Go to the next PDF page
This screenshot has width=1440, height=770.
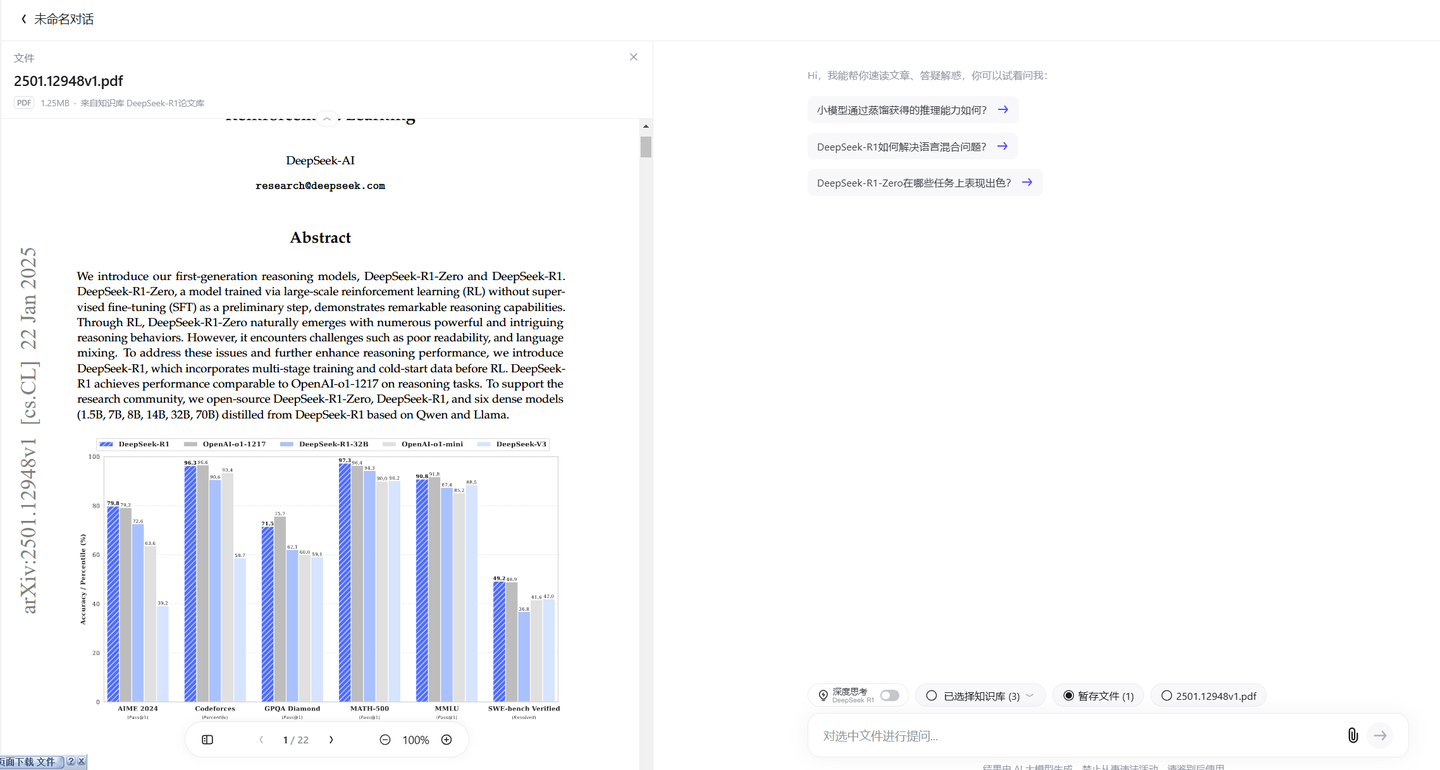[x=331, y=740]
